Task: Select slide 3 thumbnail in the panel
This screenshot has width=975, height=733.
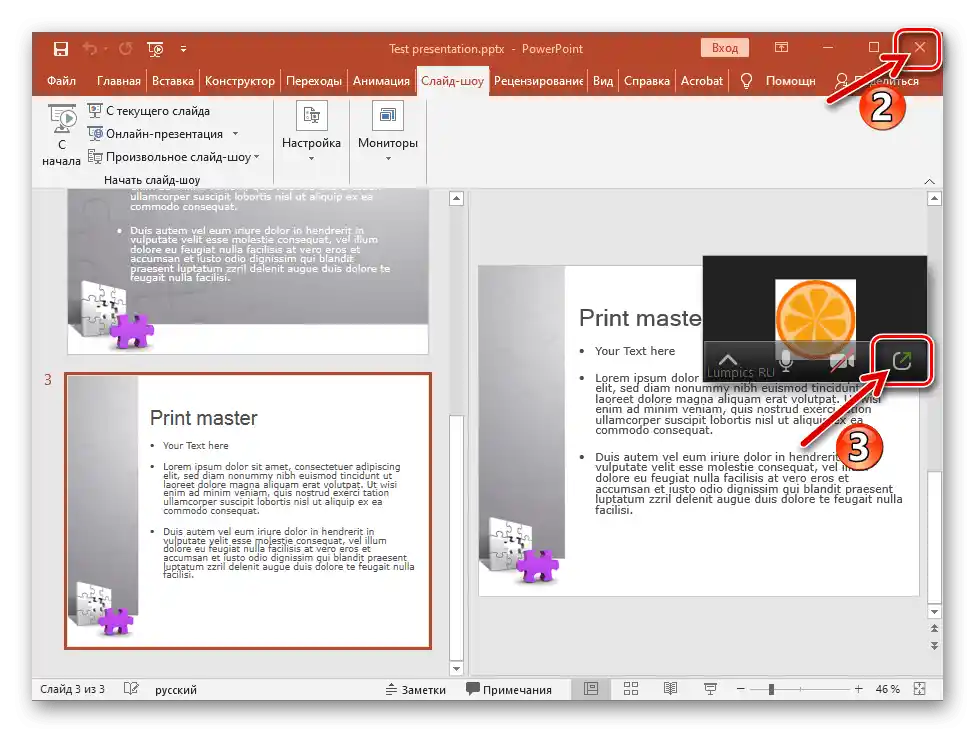Action: tap(248, 510)
